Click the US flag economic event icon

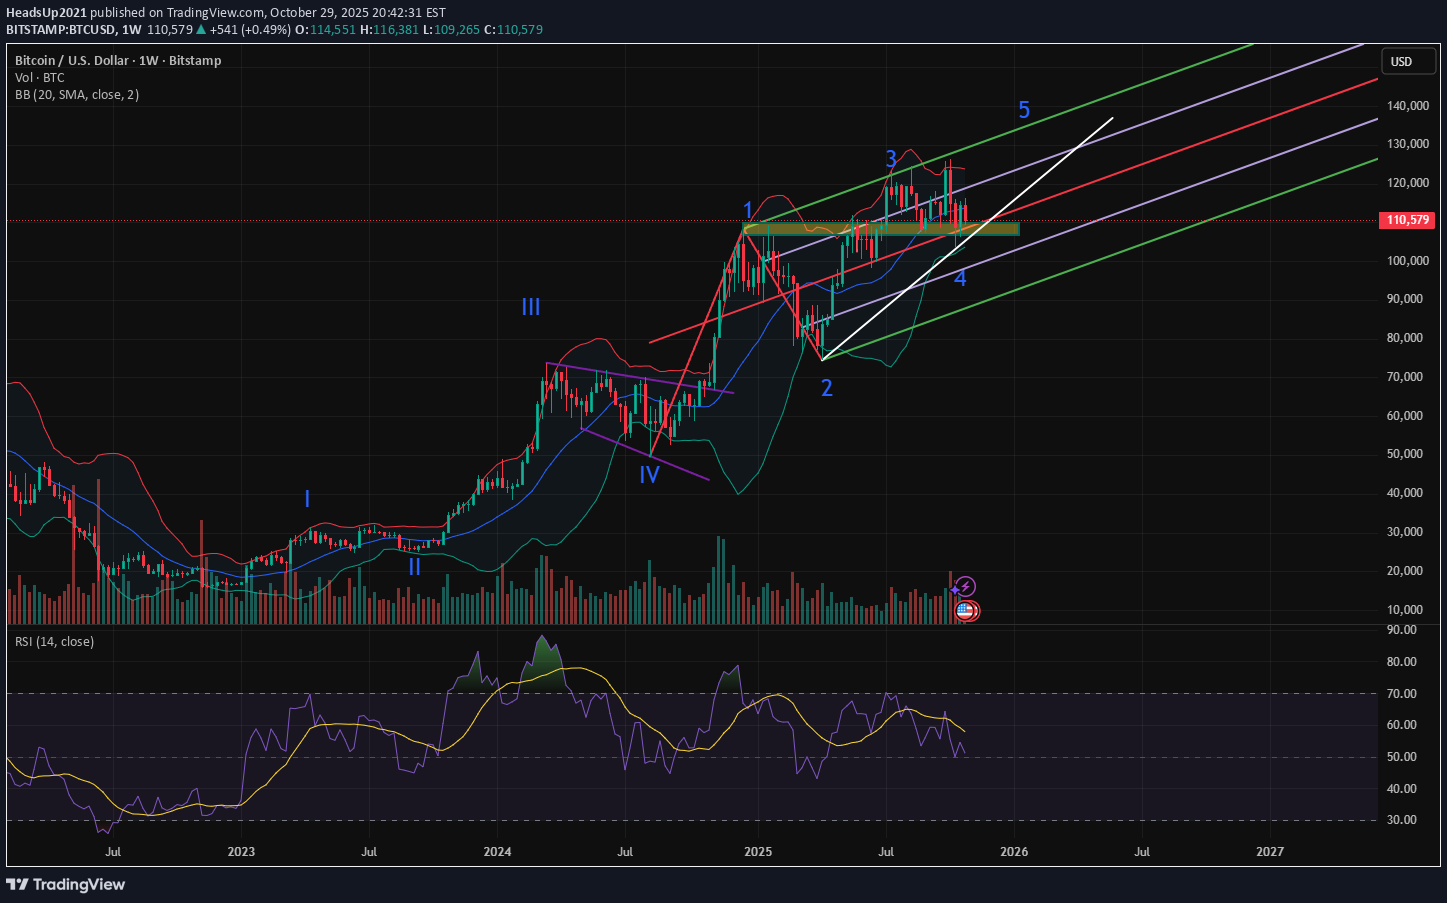pos(965,609)
